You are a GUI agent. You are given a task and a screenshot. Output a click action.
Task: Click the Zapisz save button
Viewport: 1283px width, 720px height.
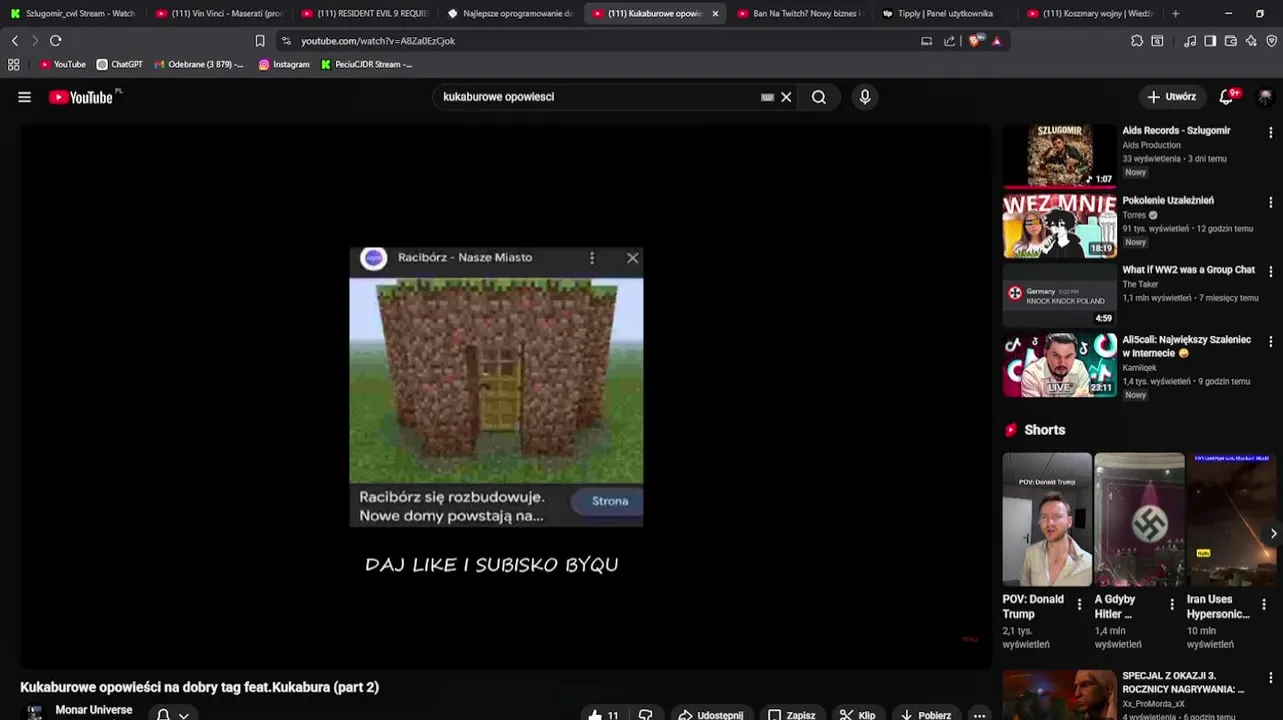coord(791,715)
